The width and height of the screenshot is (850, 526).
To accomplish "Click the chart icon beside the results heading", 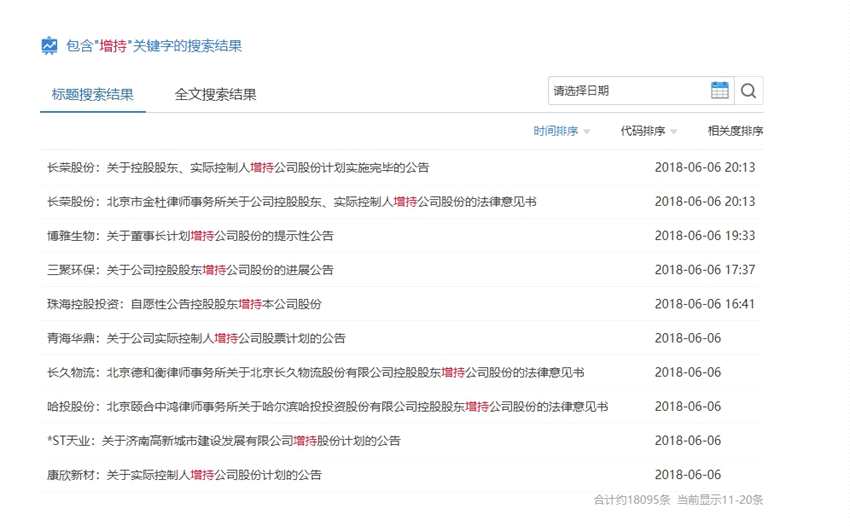I will (49, 46).
